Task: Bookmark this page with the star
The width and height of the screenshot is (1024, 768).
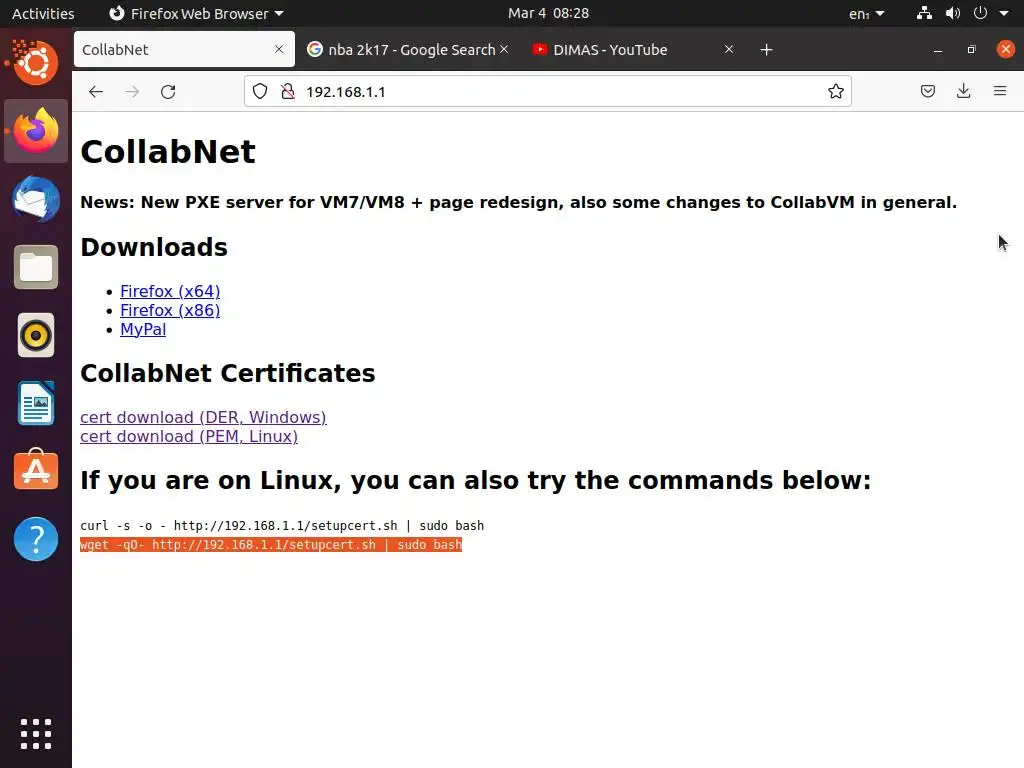Action: tap(835, 91)
